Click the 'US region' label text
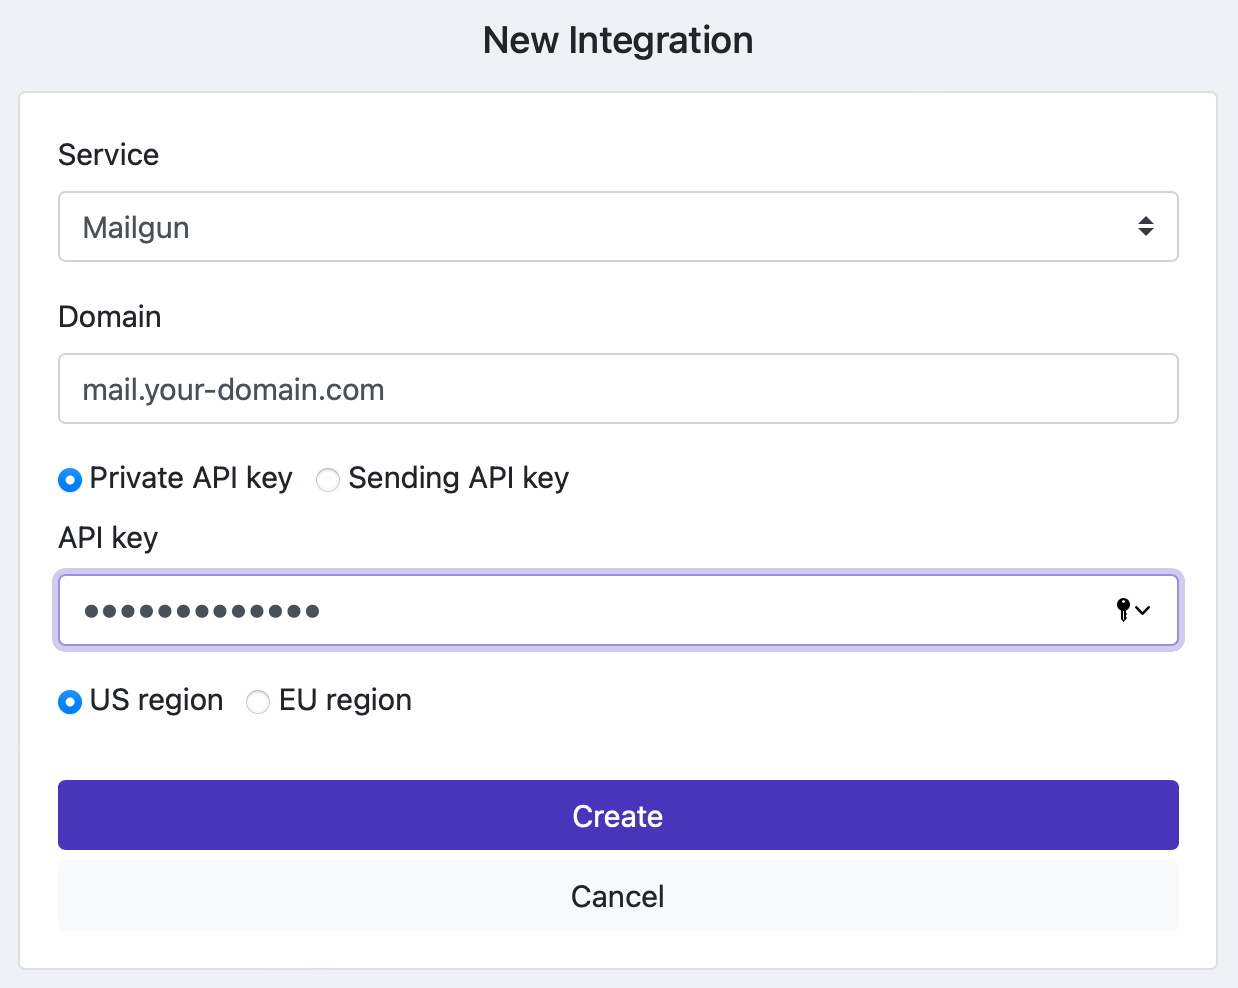This screenshot has height=988, width=1238. pos(156,700)
